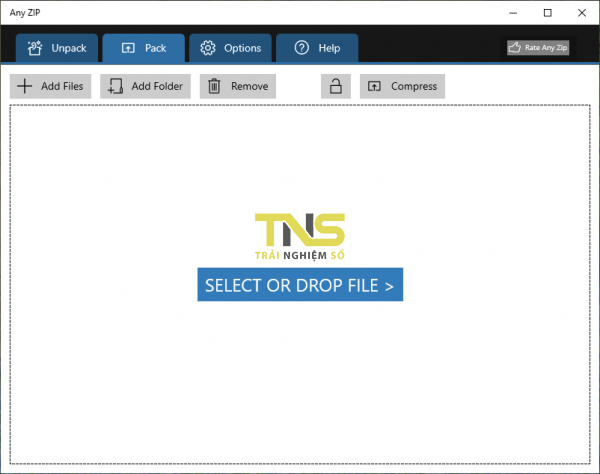Start compression with the Compress button
The image size is (600, 474).
point(402,86)
